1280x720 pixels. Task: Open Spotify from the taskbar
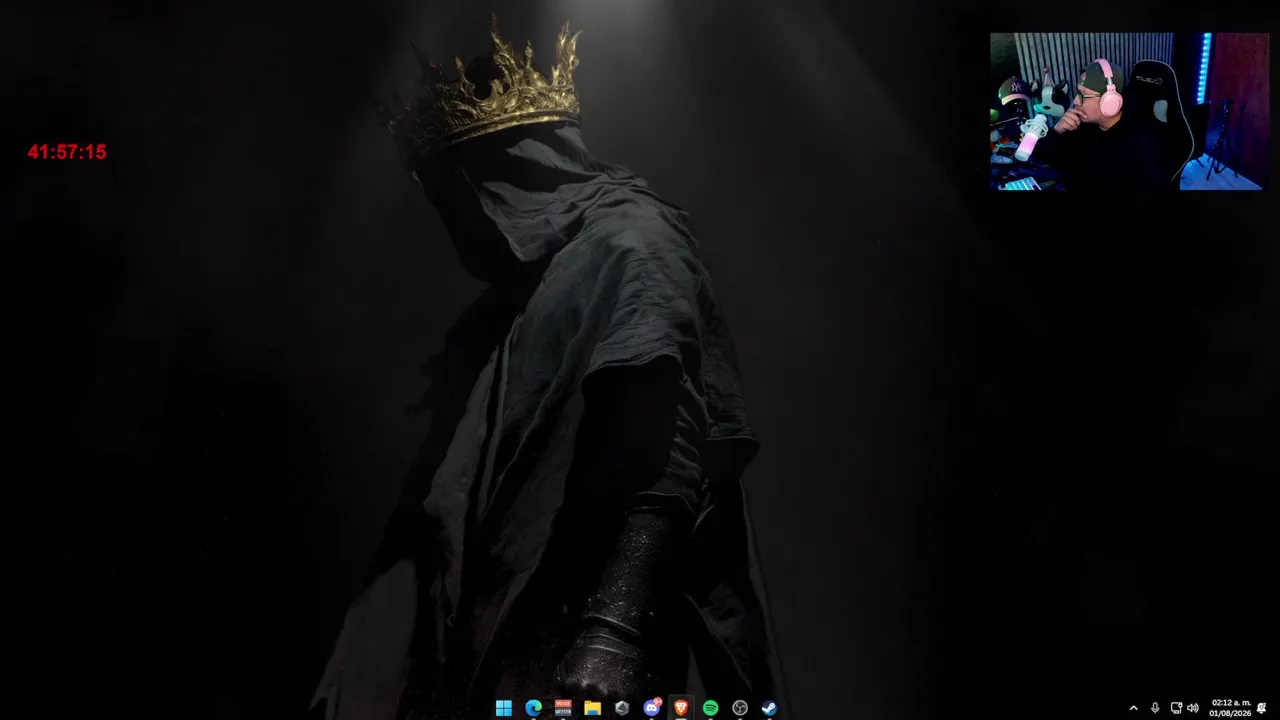tap(710, 708)
